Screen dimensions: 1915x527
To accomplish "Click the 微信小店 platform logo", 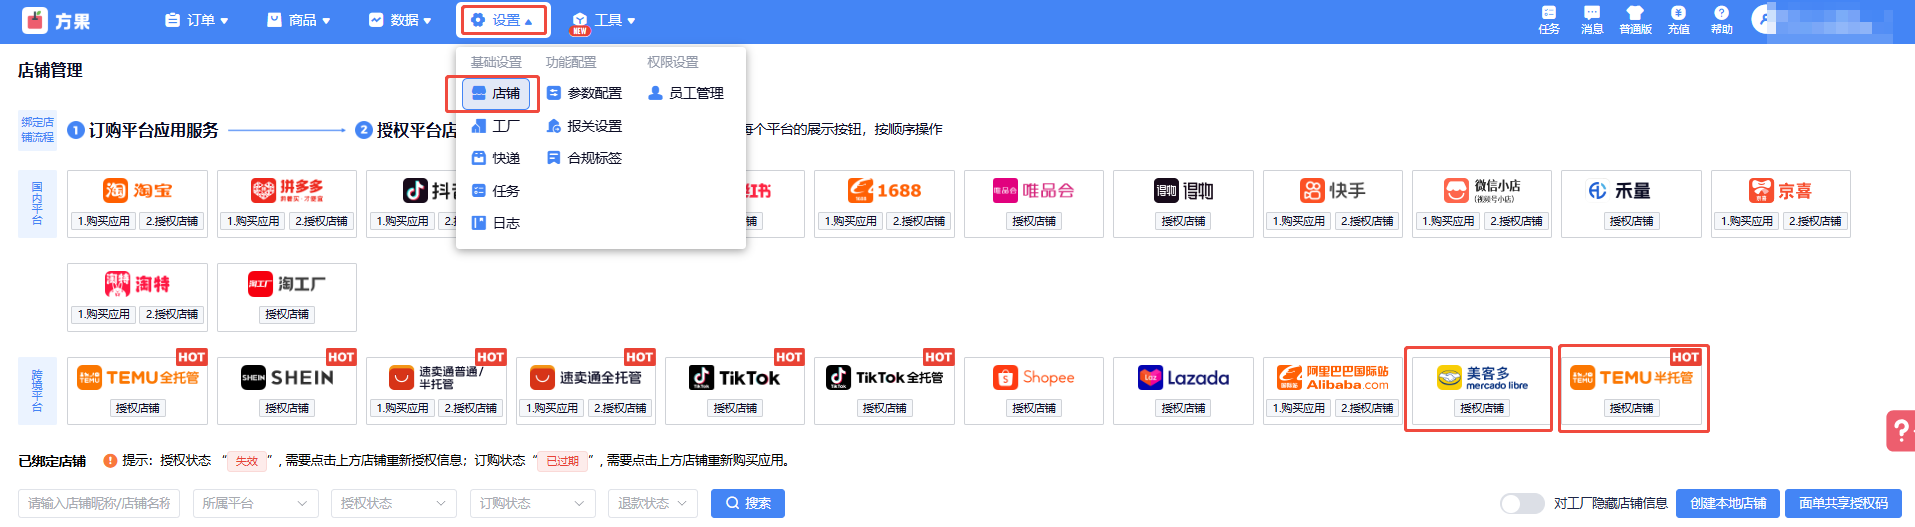I will click(x=1482, y=190).
